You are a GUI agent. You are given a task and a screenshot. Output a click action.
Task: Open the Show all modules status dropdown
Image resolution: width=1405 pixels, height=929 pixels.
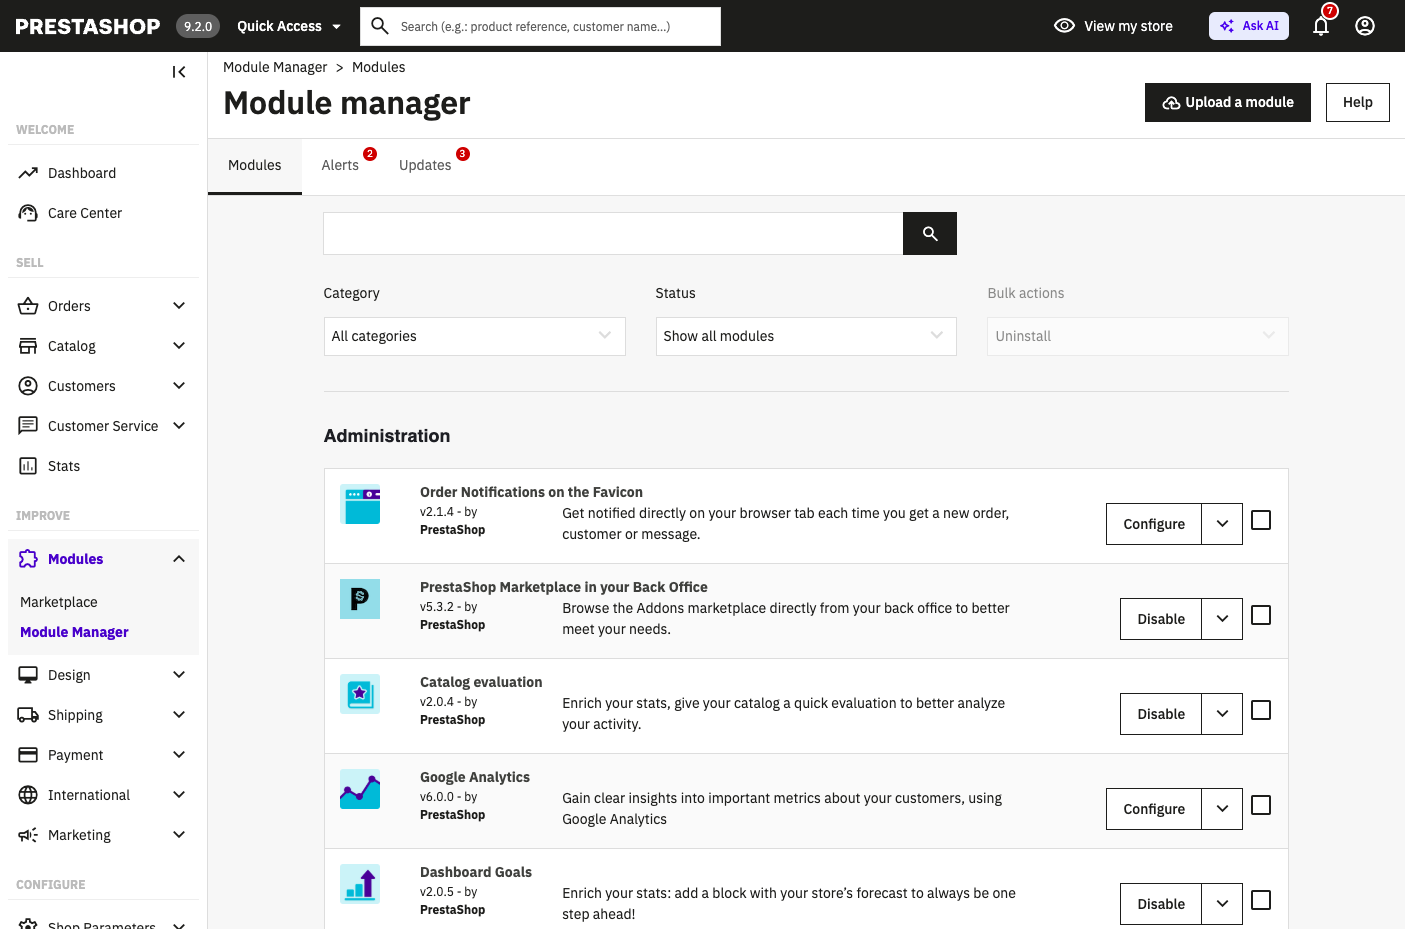tap(806, 336)
